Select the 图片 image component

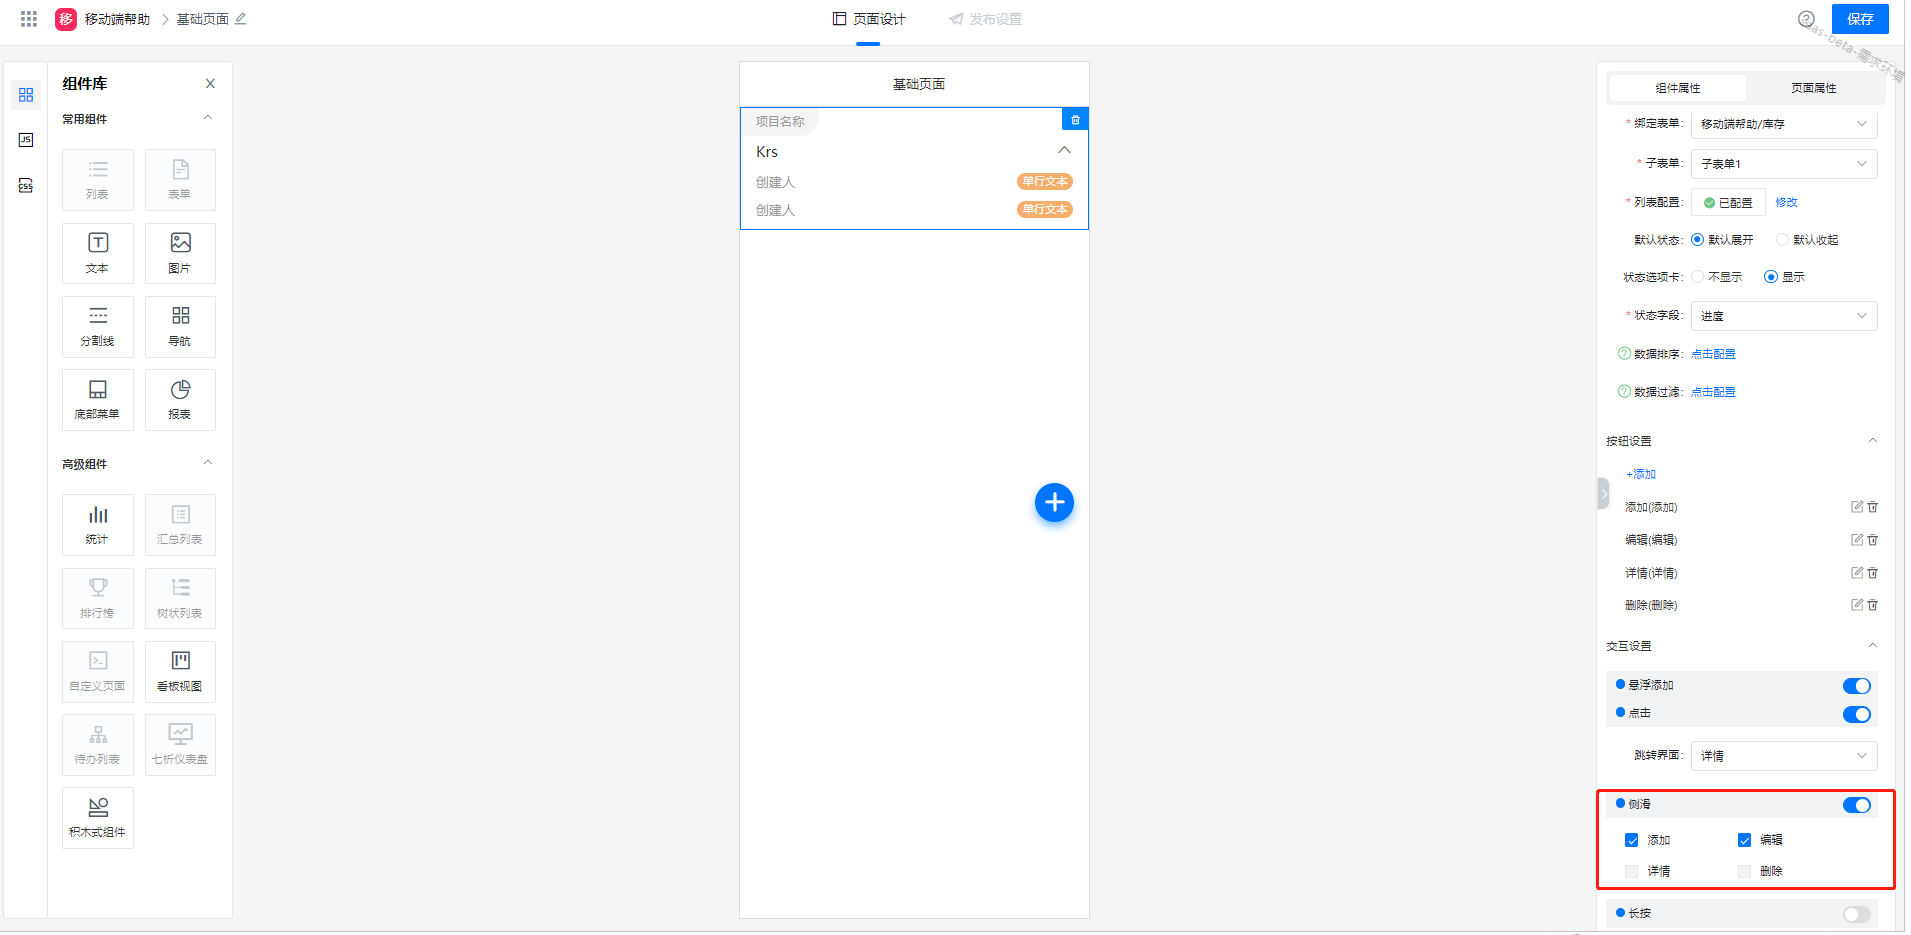pos(180,254)
